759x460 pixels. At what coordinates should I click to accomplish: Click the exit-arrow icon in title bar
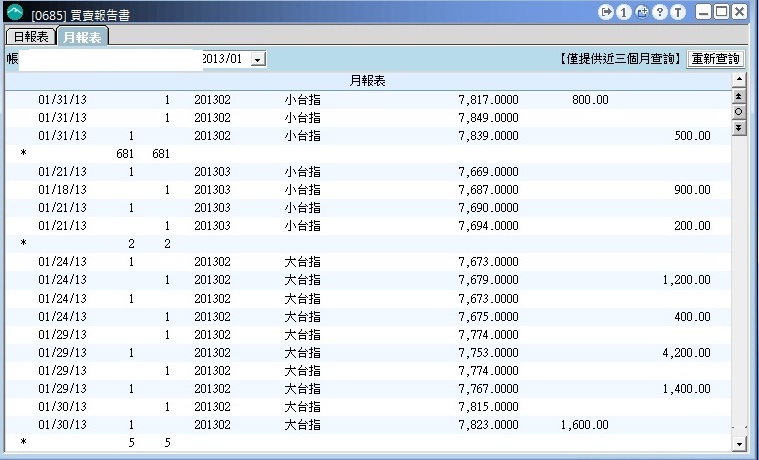(x=606, y=12)
